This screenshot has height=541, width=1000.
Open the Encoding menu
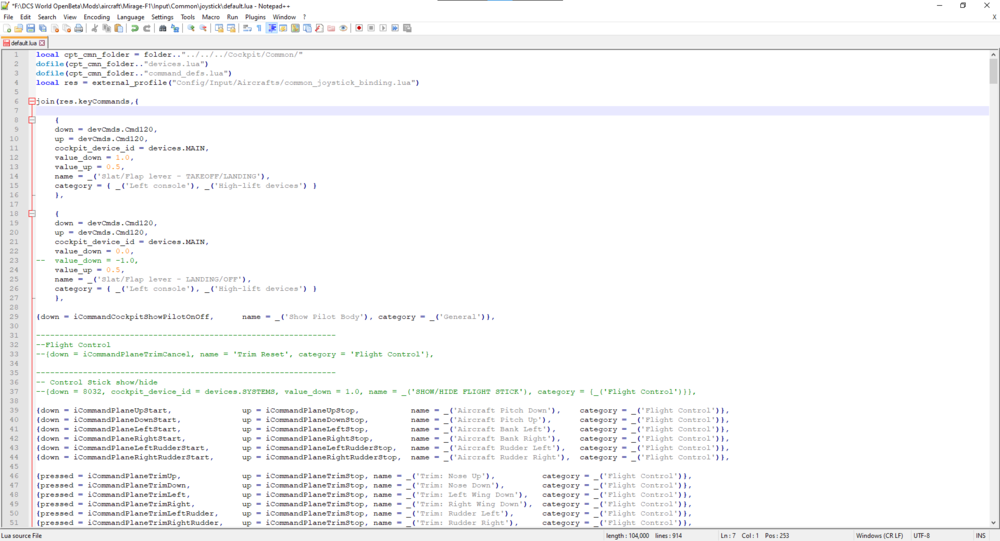(96, 17)
